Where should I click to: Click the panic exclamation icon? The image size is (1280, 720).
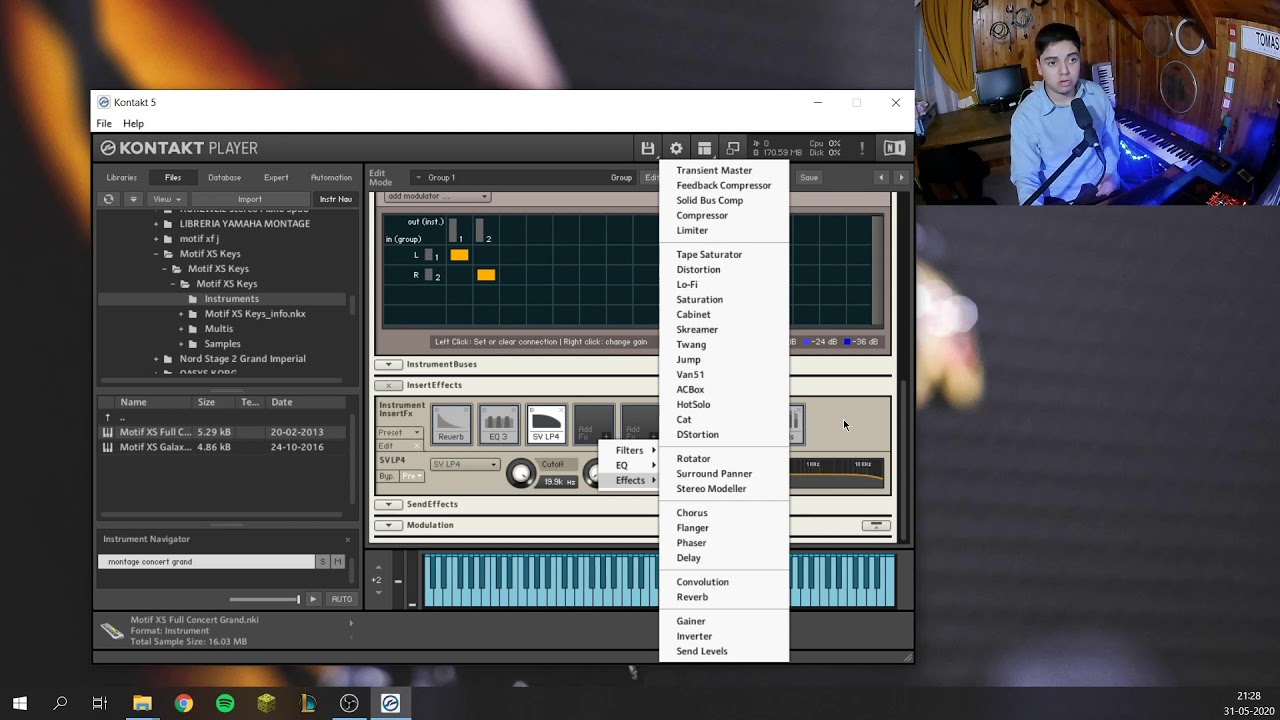coord(862,148)
